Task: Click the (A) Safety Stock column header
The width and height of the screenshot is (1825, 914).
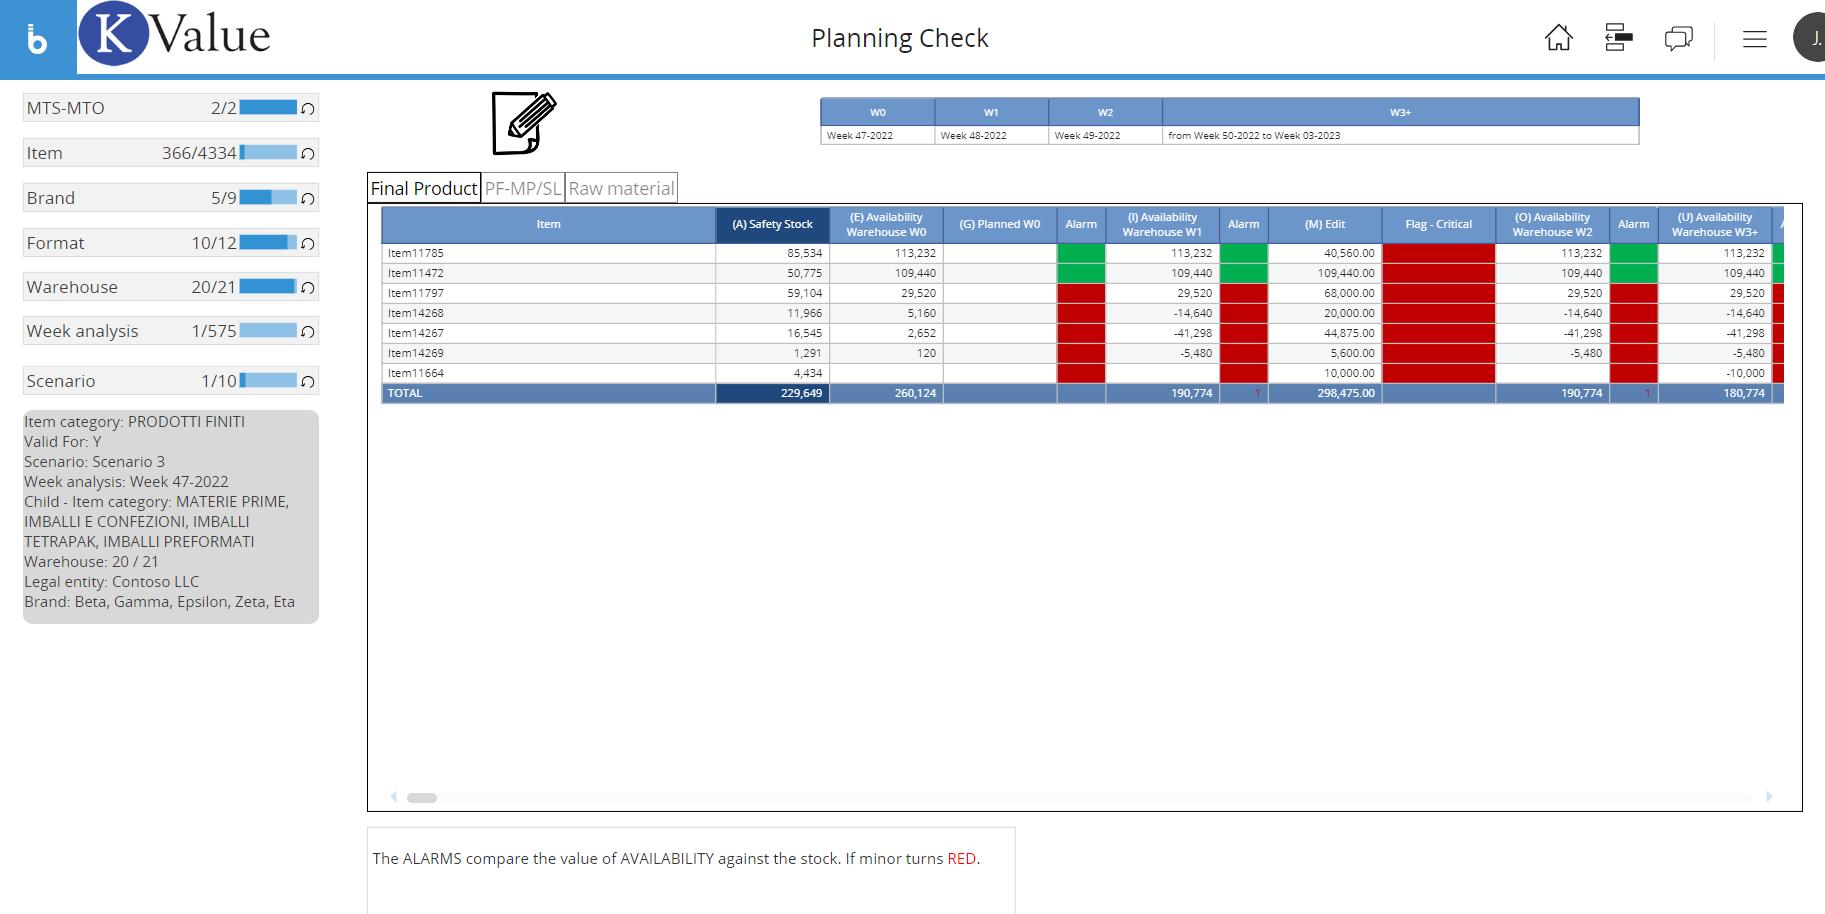Action: (x=772, y=224)
